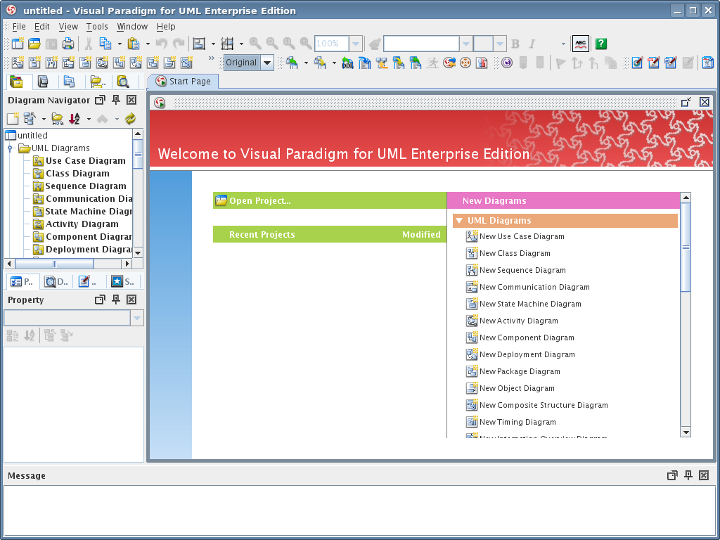Viewport: 720px width, 540px height.
Task: Collapse UML Diagrams tree node in navigator
Action: (10, 148)
